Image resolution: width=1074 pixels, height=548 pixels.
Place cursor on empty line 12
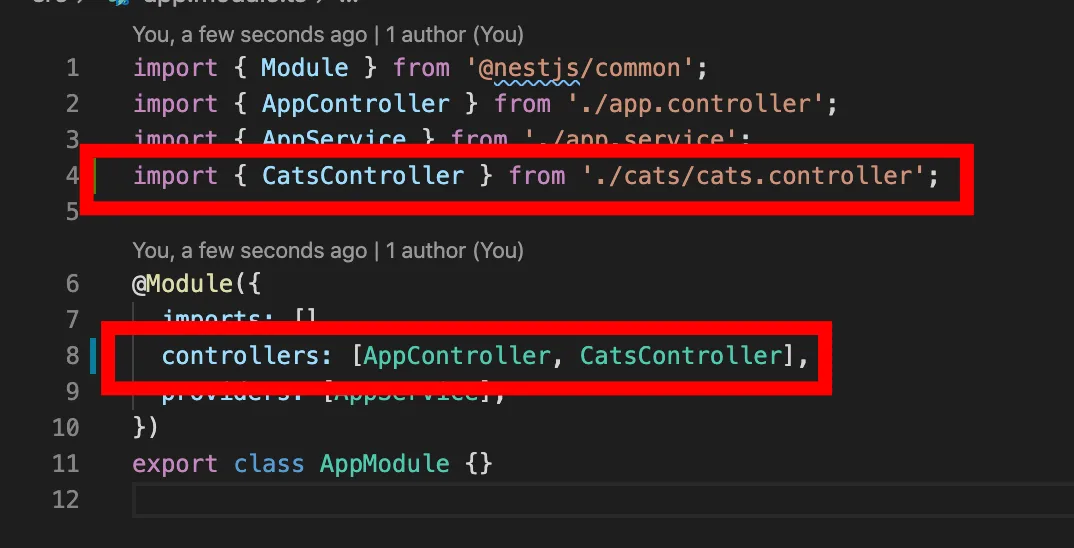click(x=603, y=500)
